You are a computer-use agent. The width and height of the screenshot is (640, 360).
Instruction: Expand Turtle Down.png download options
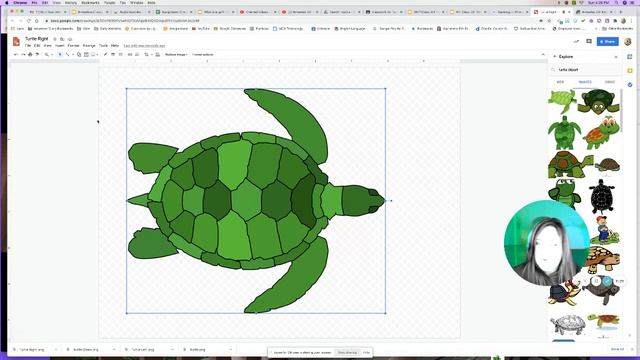(x=114, y=349)
